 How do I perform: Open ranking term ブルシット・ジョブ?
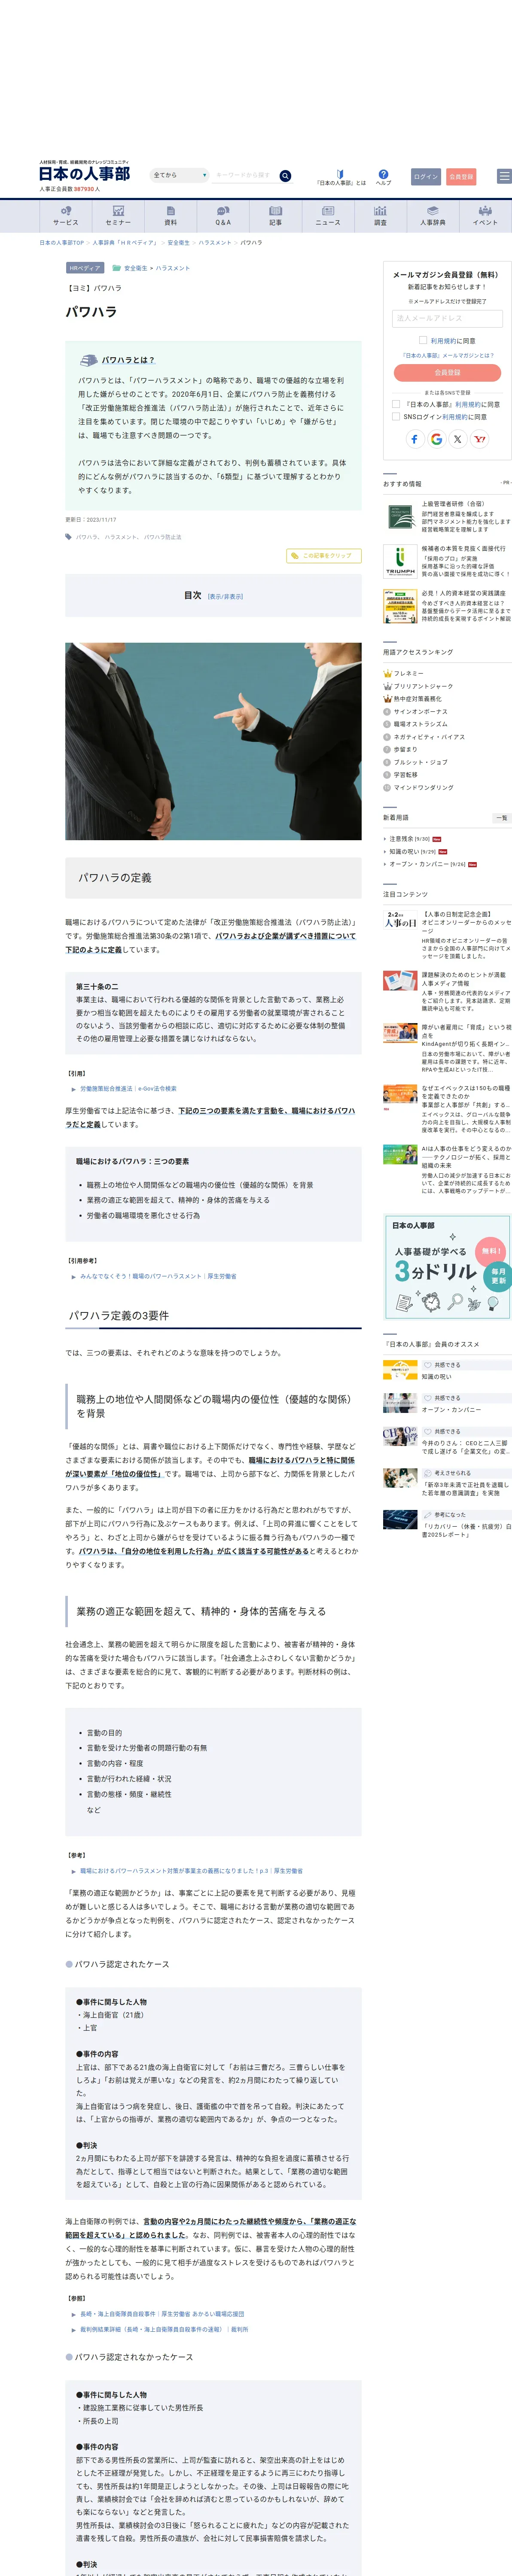[x=421, y=762]
